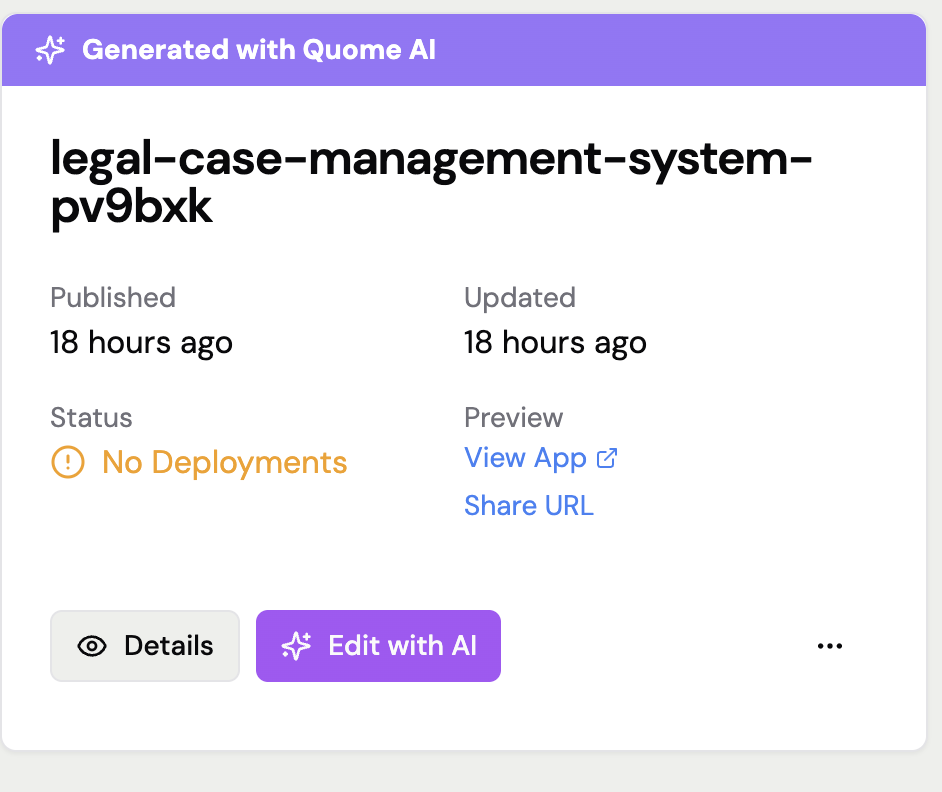Click the 18 hours ago value under Updated
The image size is (942, 792).
click(555, 343)
